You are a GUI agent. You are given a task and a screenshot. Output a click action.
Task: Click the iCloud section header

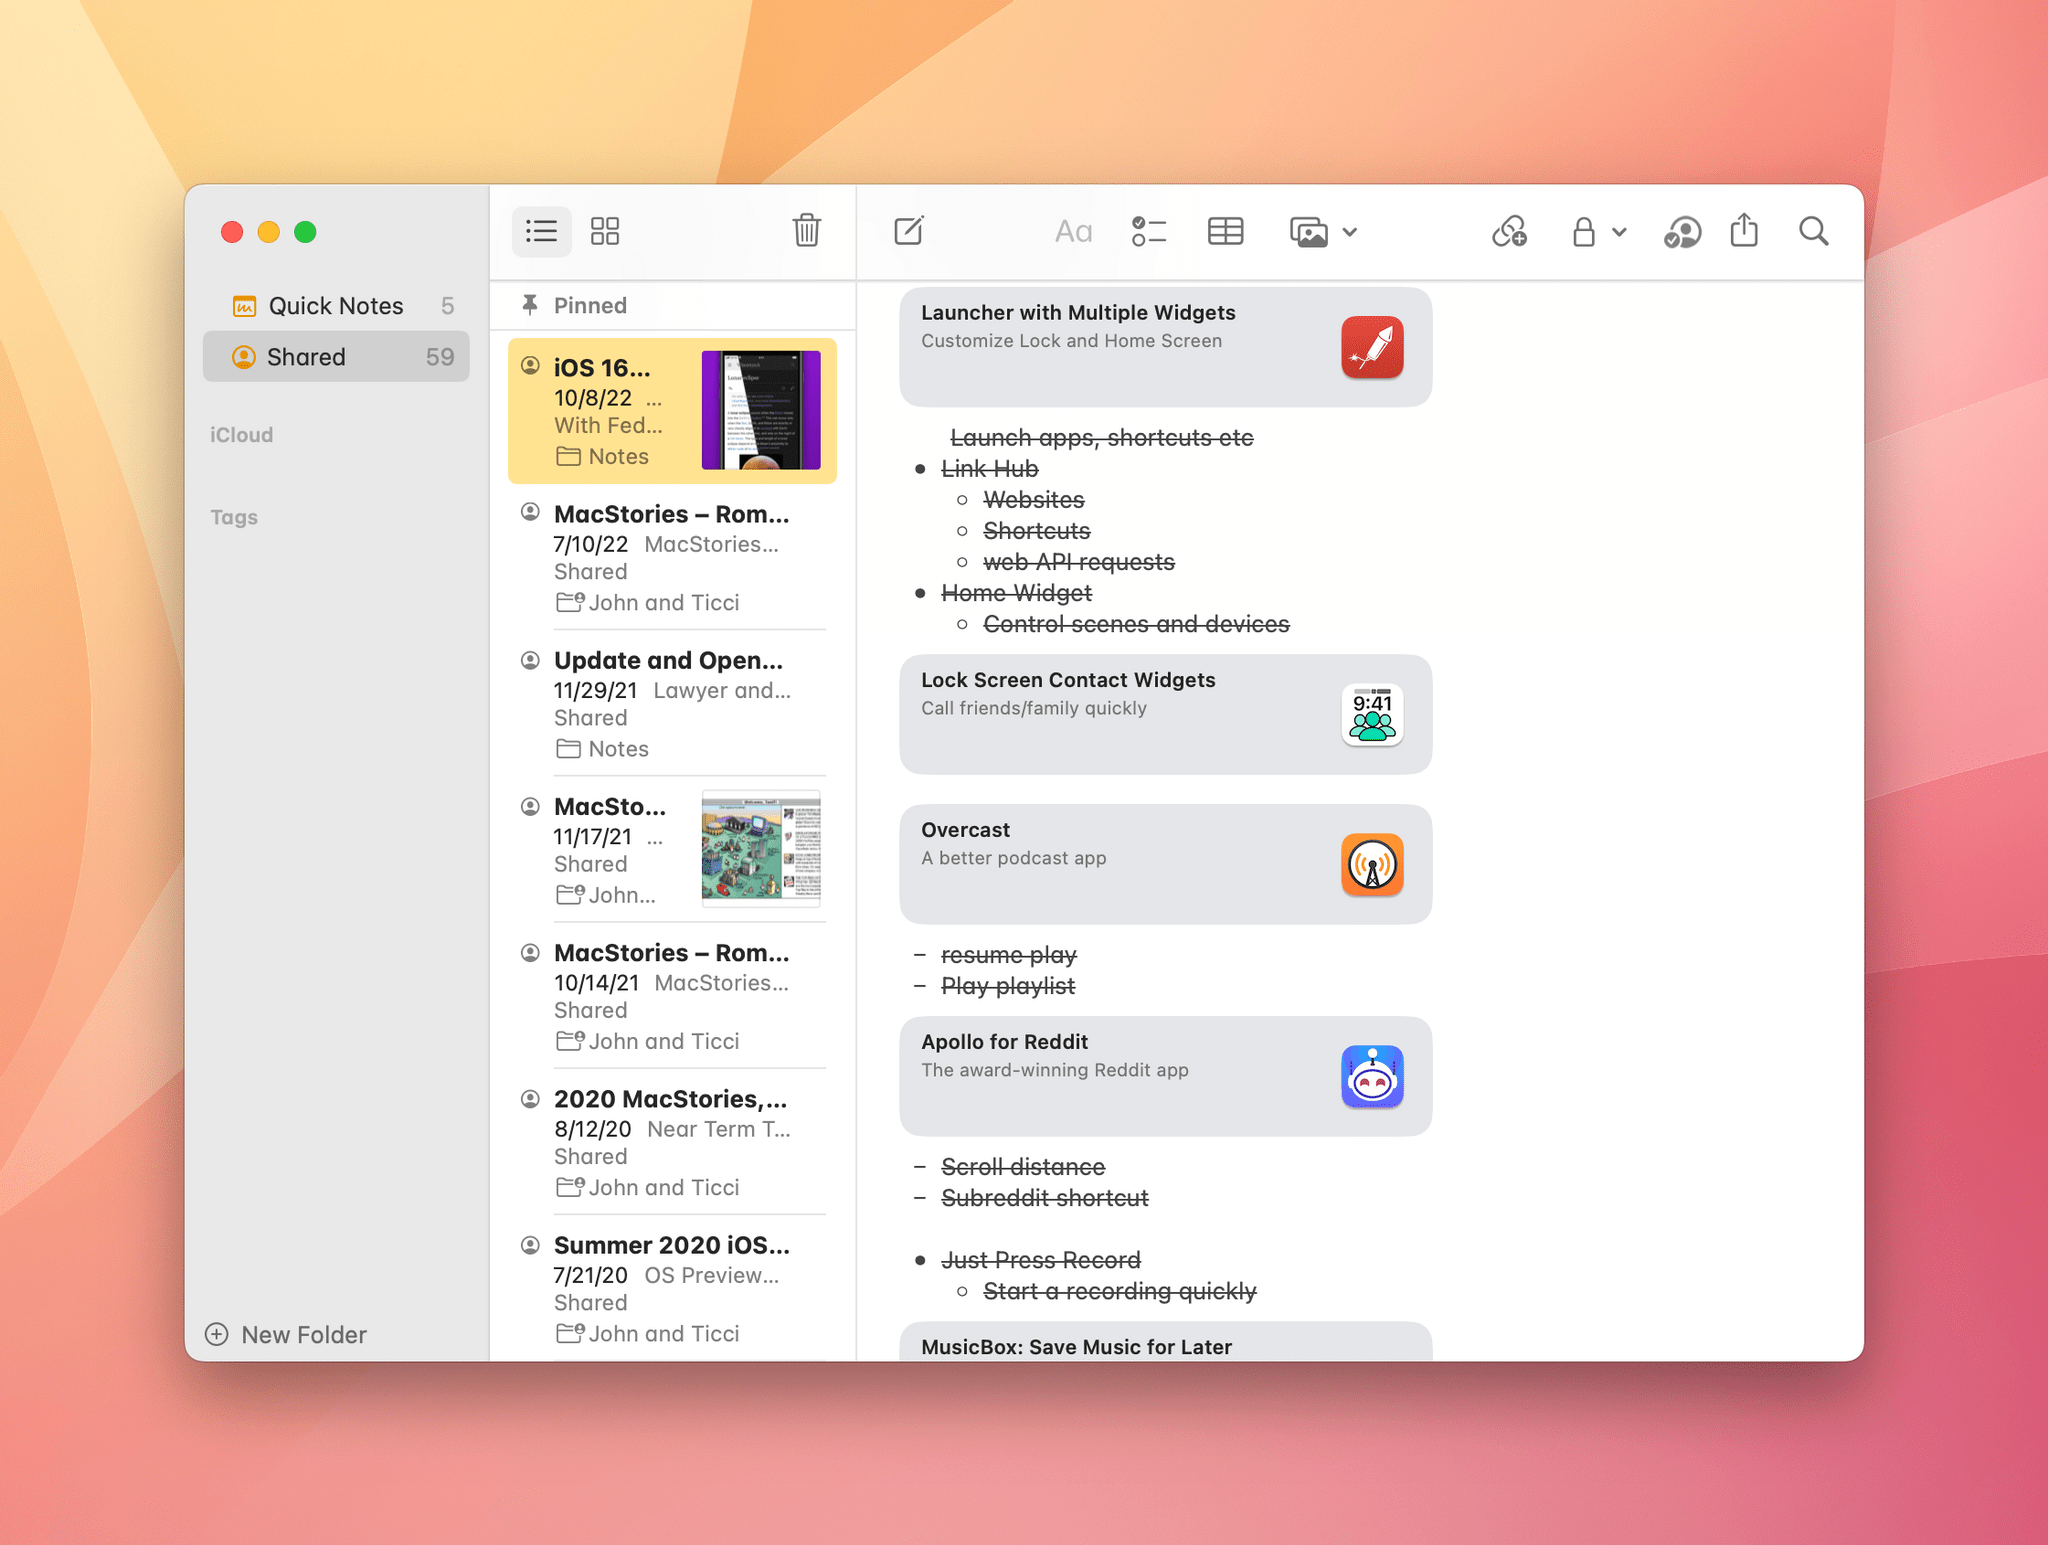pyautogui.click(x=241, y=435)
